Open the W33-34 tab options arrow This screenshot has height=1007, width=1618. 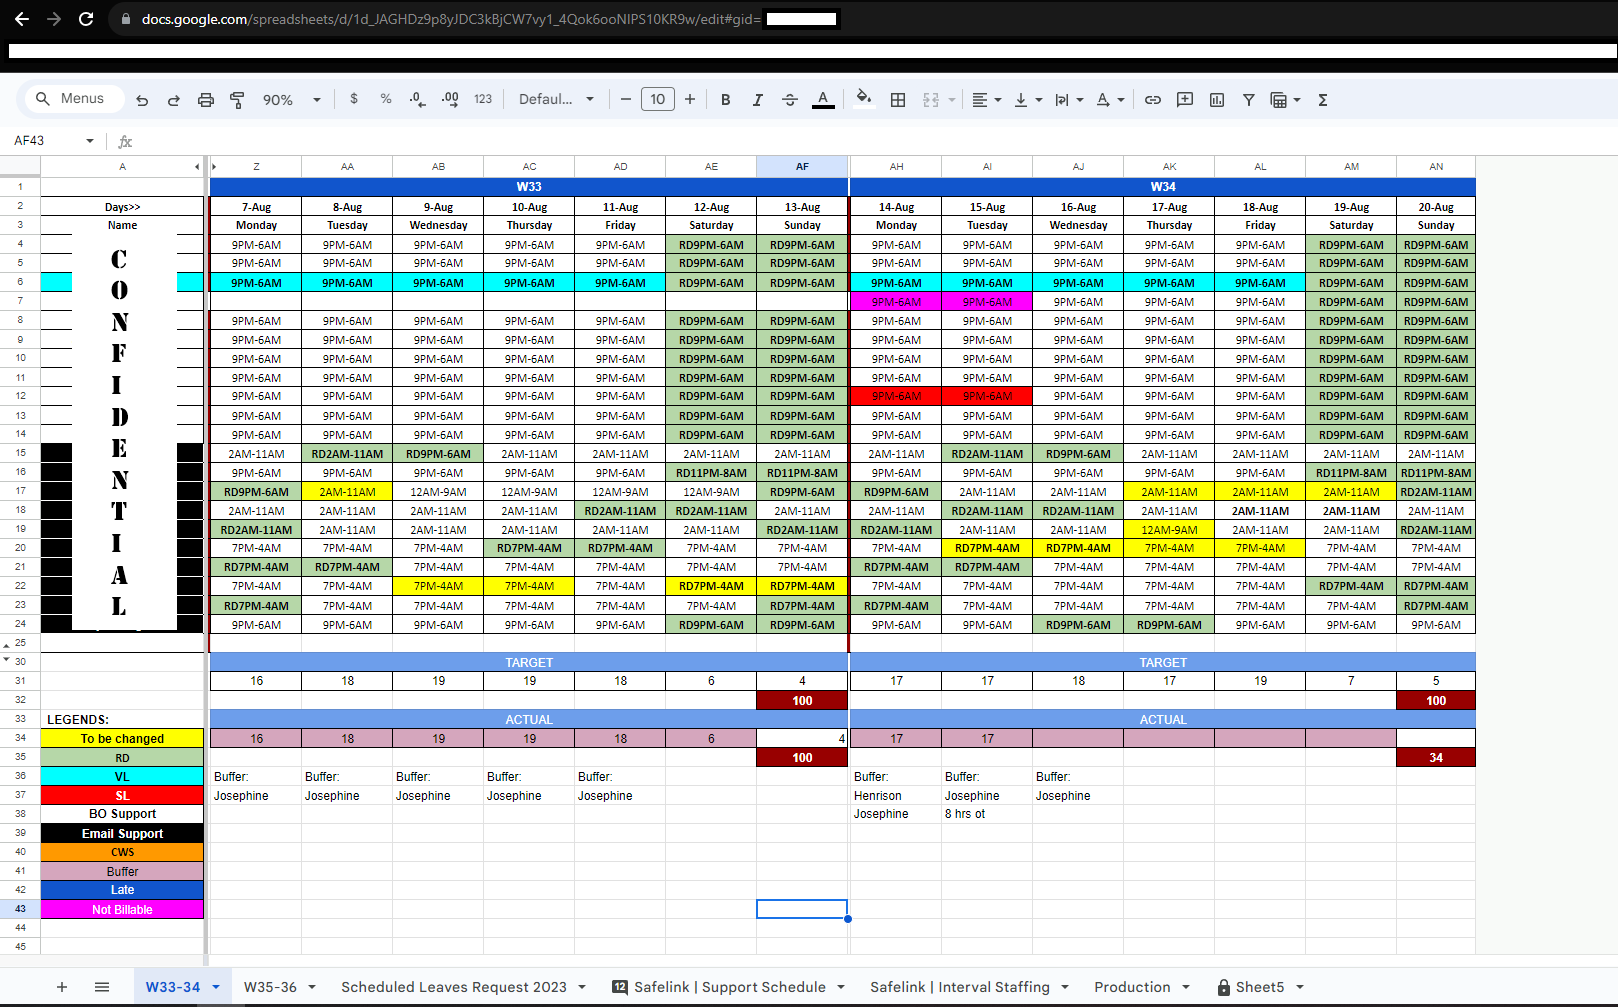[x=216, y=987]
